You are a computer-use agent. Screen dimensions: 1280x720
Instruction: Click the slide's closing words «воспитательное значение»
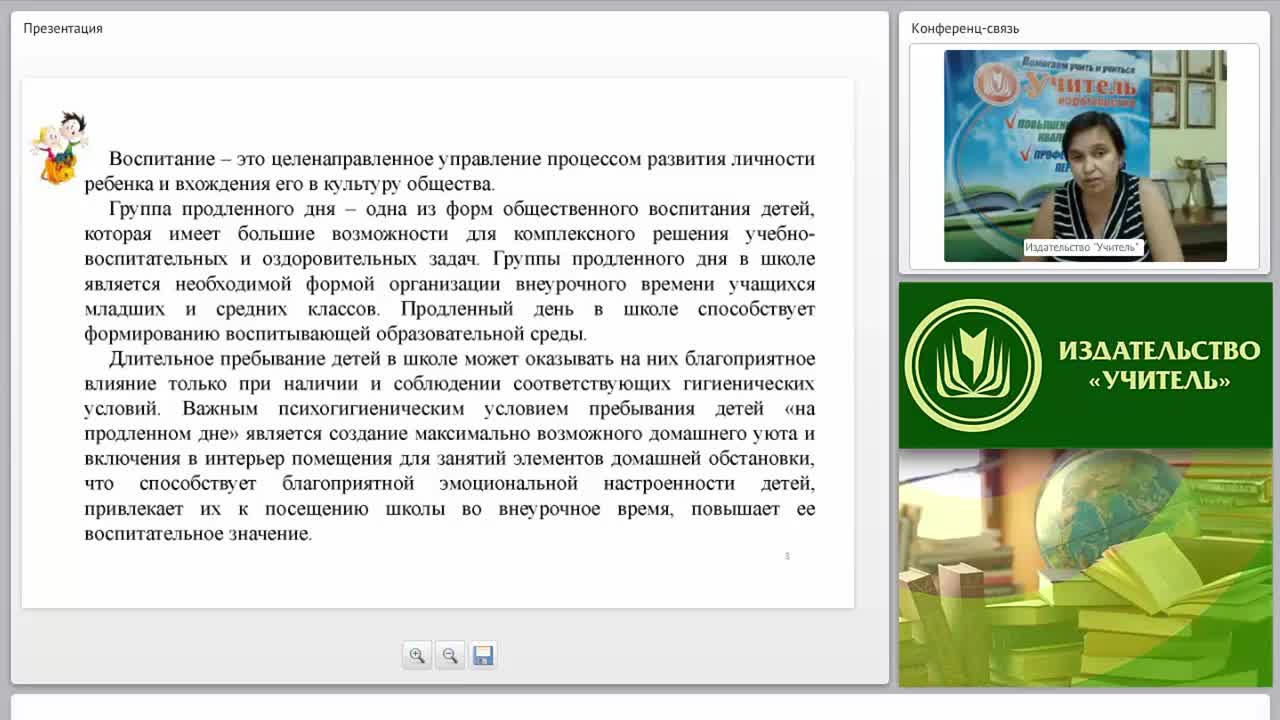(197, 534)
